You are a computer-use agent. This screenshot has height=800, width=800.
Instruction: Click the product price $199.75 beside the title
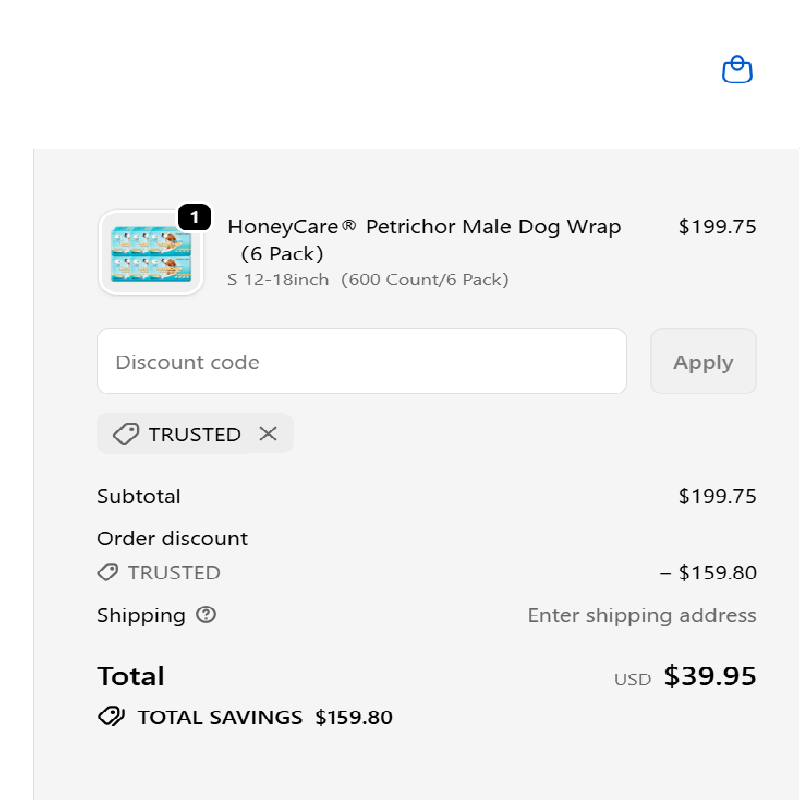coord(717,227)
